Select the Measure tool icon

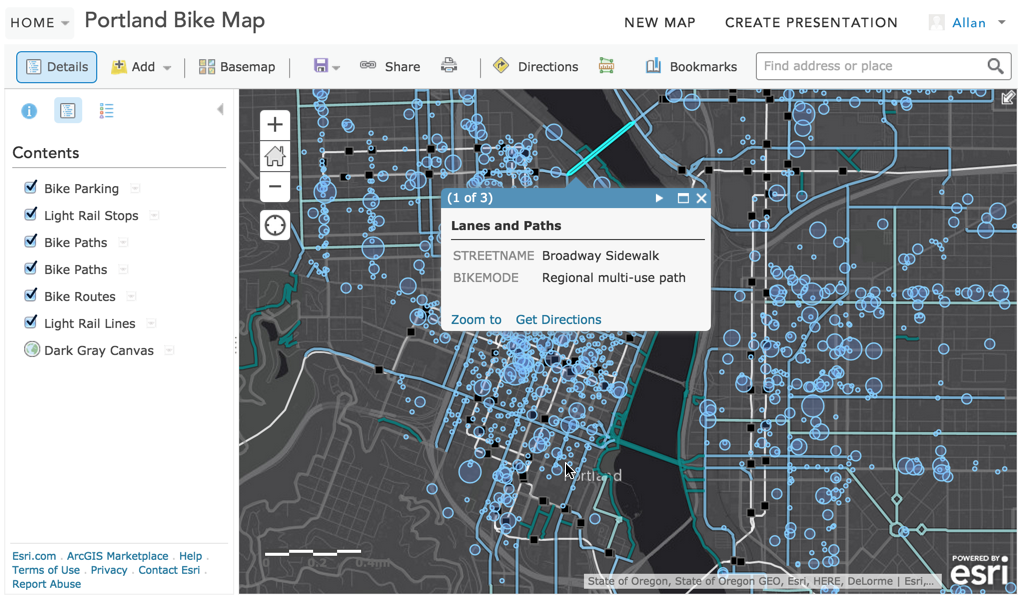[x=606, y=65]
